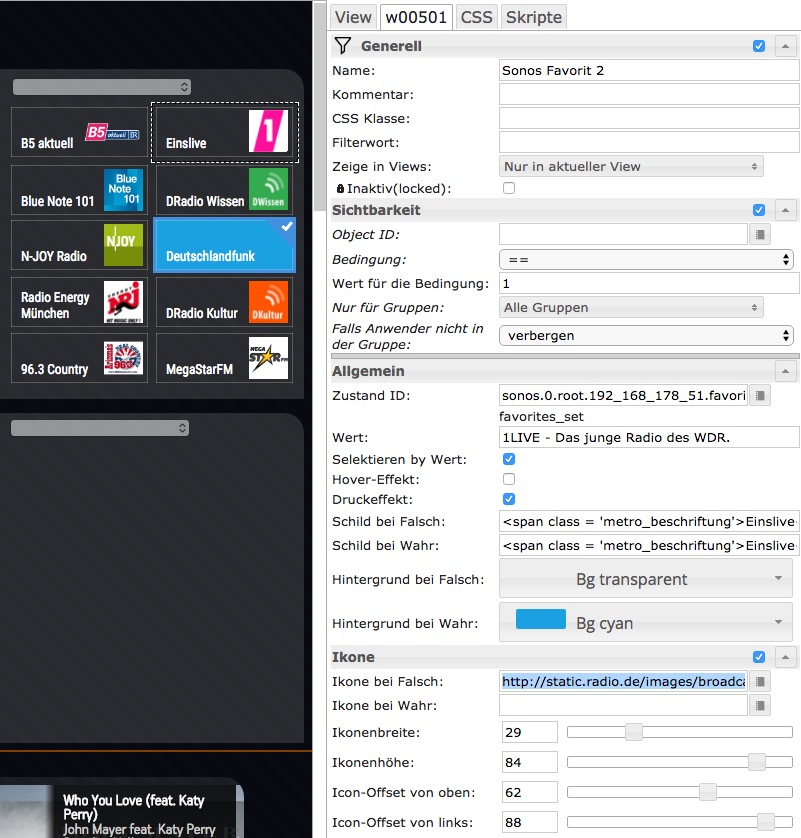
Task: Click the Ikonenbreite slider handle
Action: 633,732
